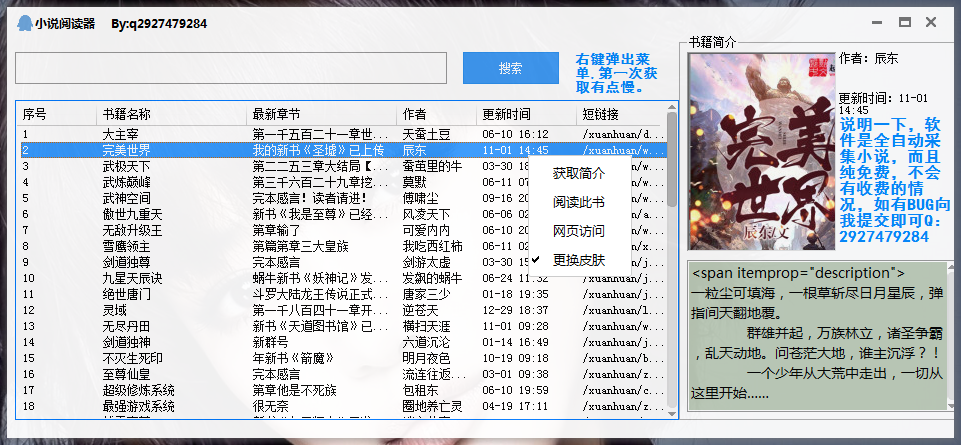Select the 剑道独尊 book row
Viewport: 961px width, 445px height.
(343, 262)
